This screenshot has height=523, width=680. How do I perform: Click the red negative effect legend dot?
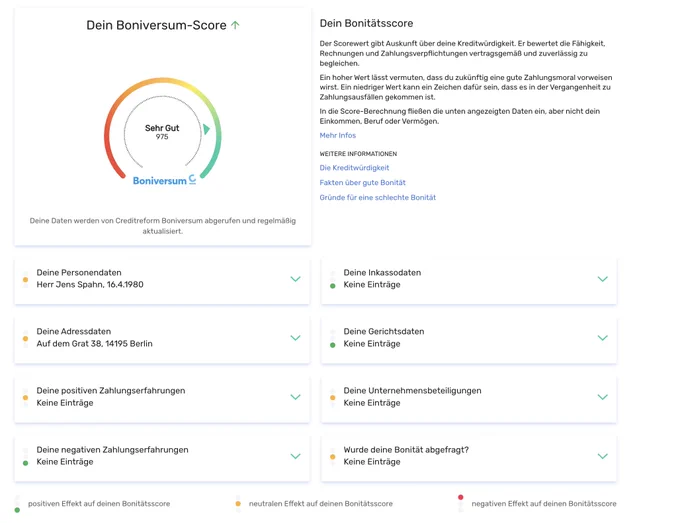[x=461, y=497]
